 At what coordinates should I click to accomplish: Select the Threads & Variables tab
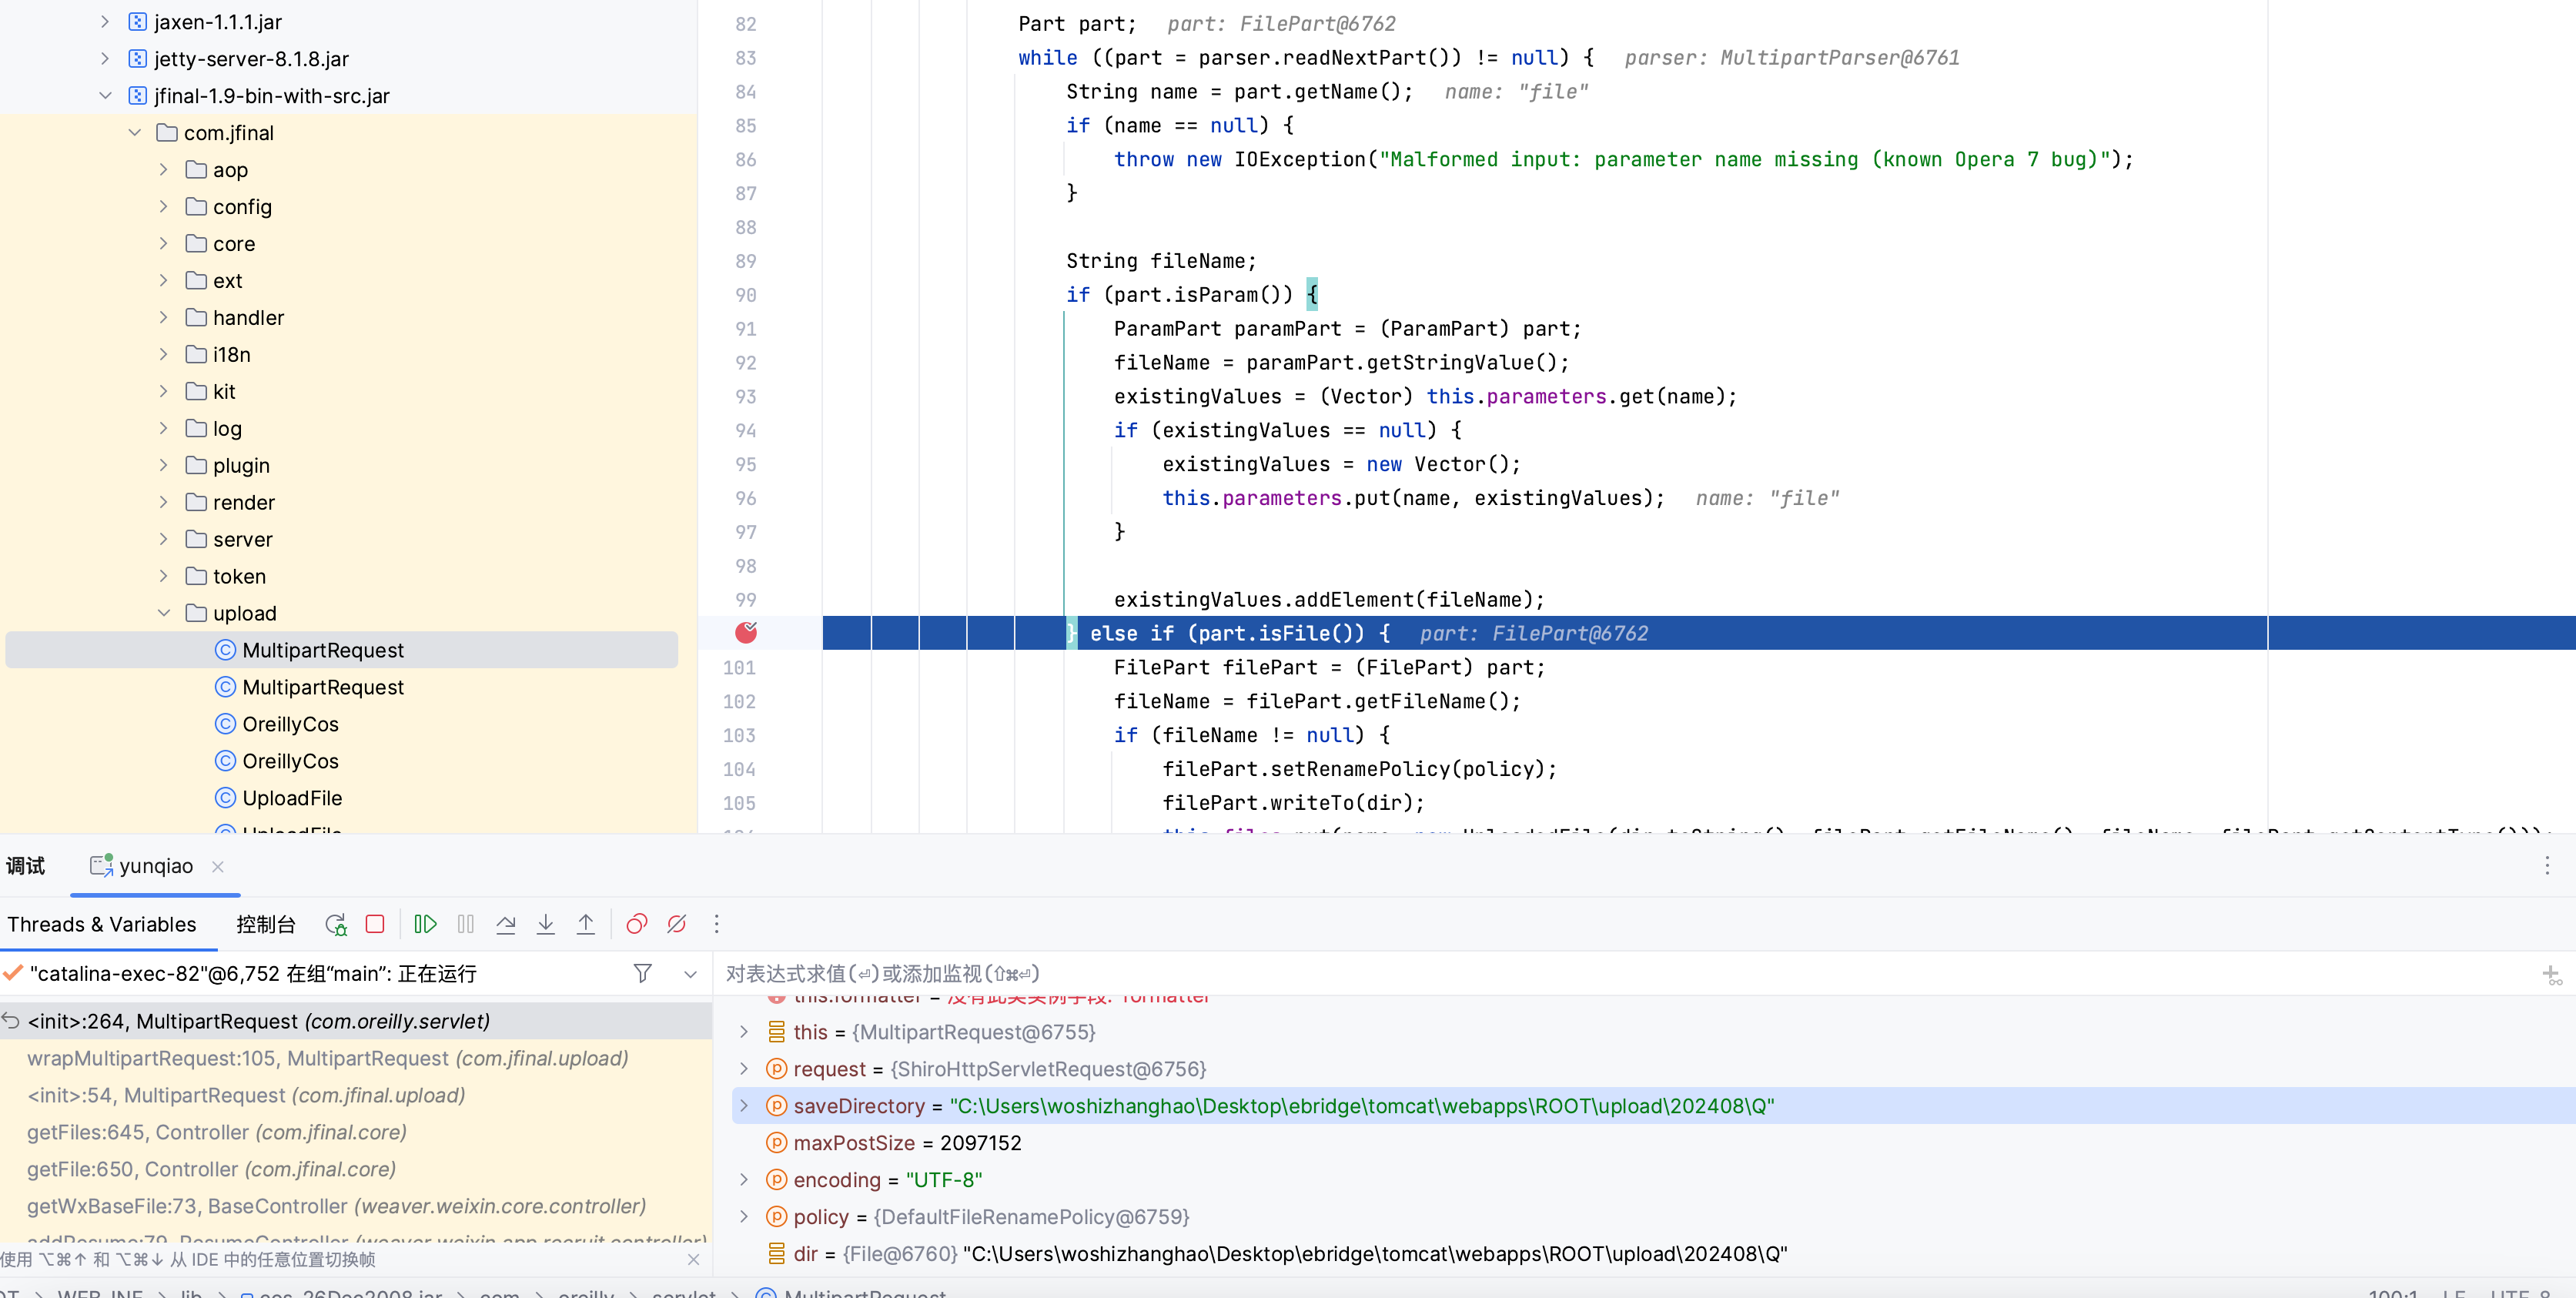click(102, 924)
